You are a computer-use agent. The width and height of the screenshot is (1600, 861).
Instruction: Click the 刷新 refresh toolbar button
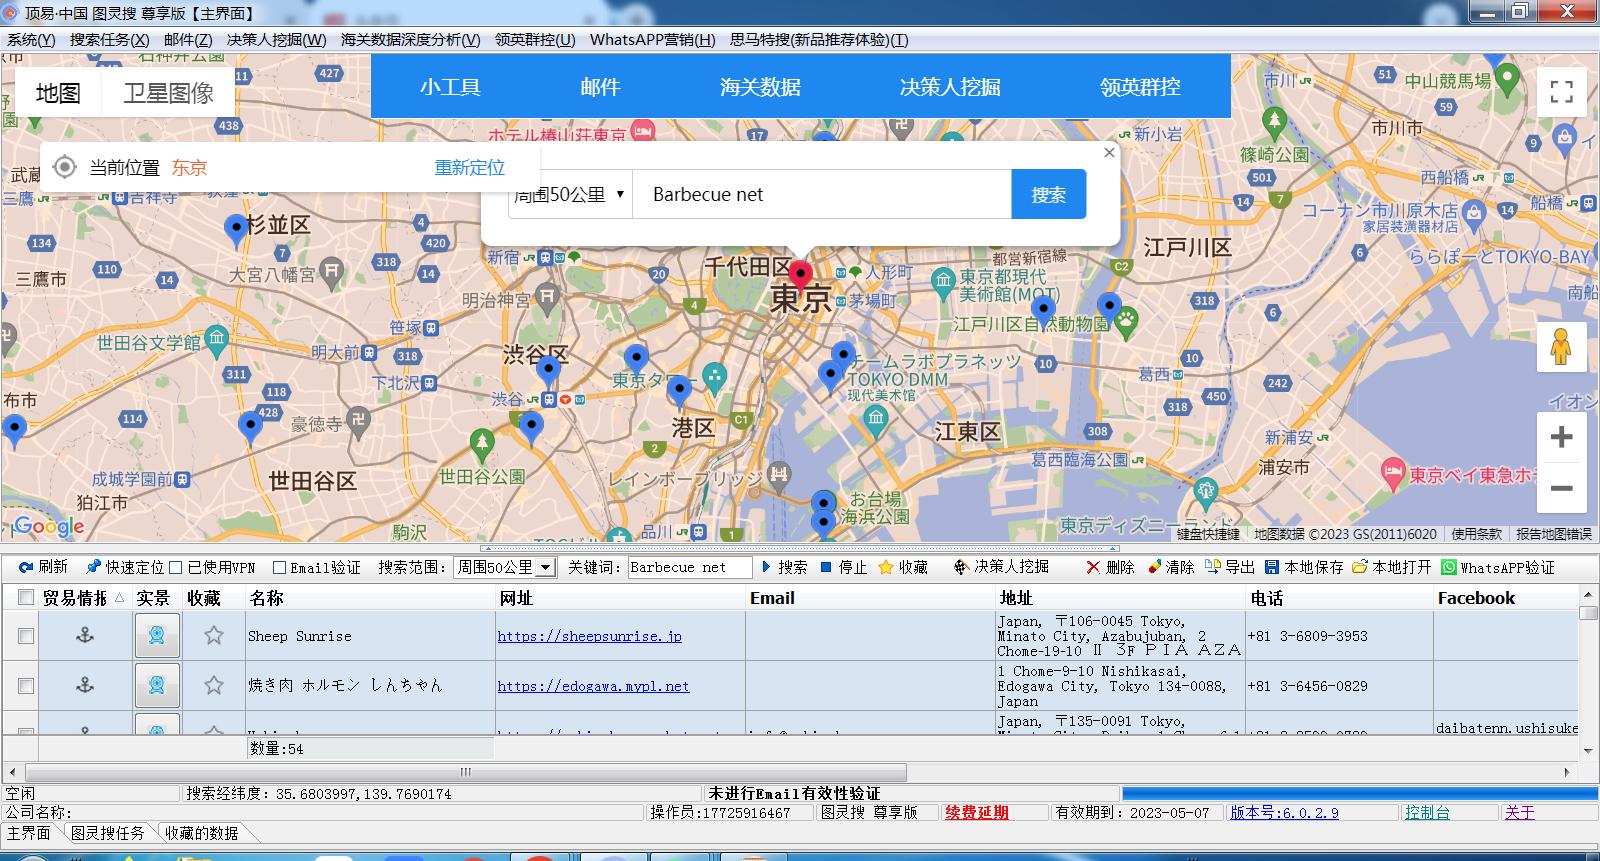click(43, 567)
